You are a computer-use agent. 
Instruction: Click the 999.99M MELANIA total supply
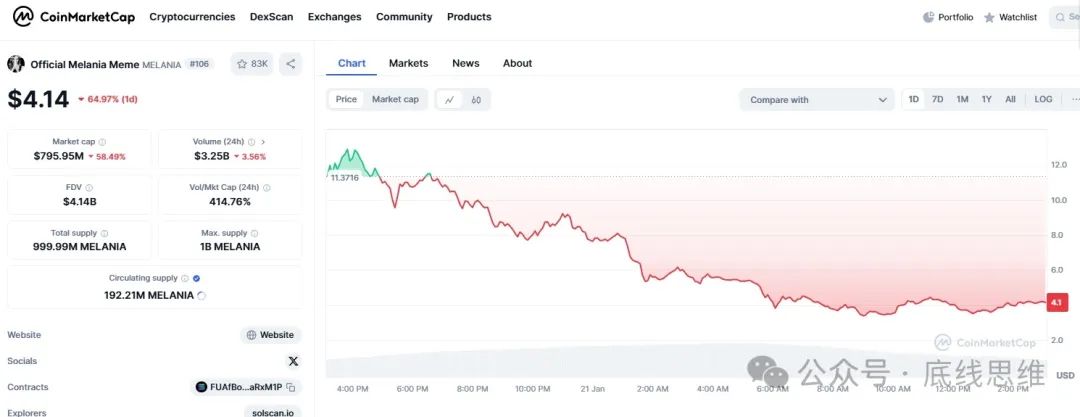[79, 247]
